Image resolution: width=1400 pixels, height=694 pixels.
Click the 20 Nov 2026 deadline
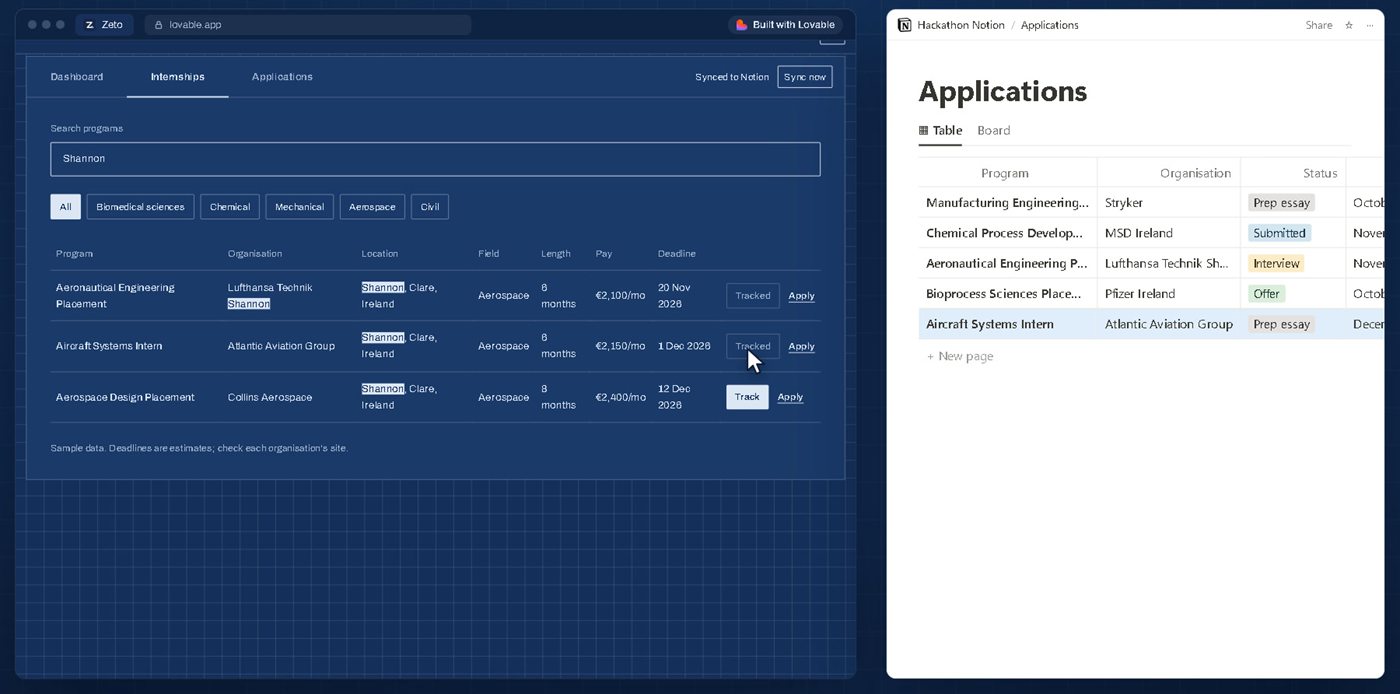tap(676, 295)
